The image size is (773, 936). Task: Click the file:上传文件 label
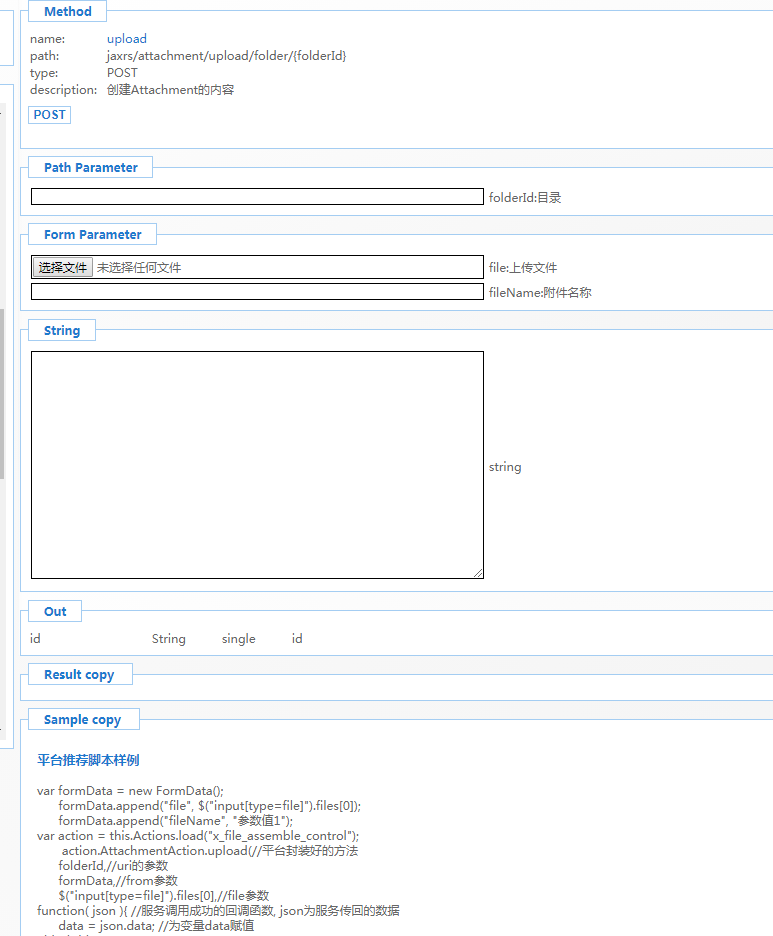tap(523, 267)
